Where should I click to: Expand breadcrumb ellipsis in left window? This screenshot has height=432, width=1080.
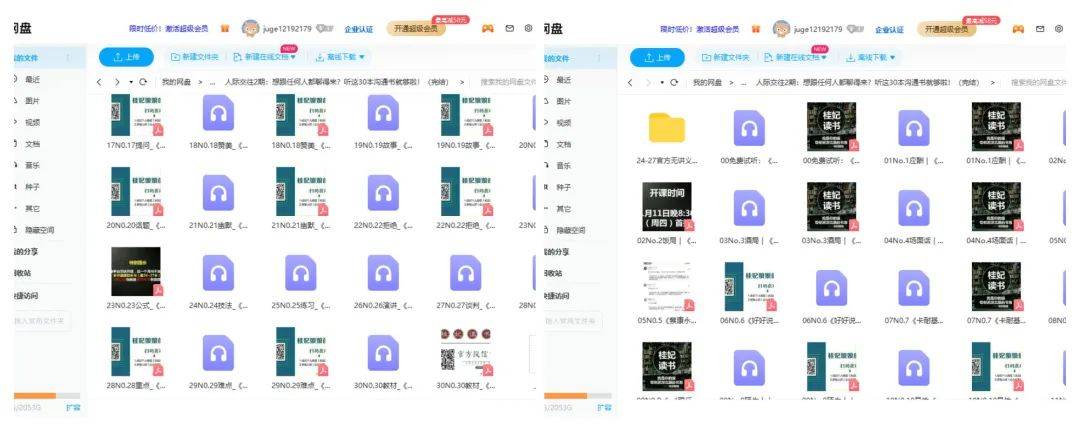pos(212,82)
